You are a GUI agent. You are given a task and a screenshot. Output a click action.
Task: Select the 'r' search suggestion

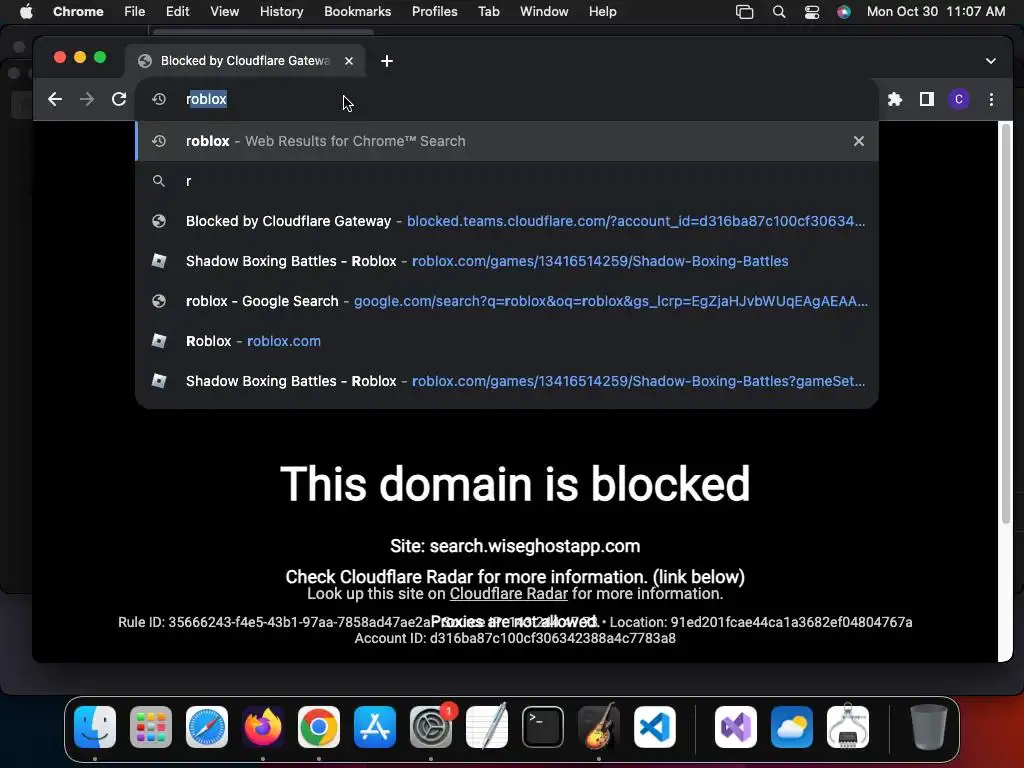click(507, 181)
